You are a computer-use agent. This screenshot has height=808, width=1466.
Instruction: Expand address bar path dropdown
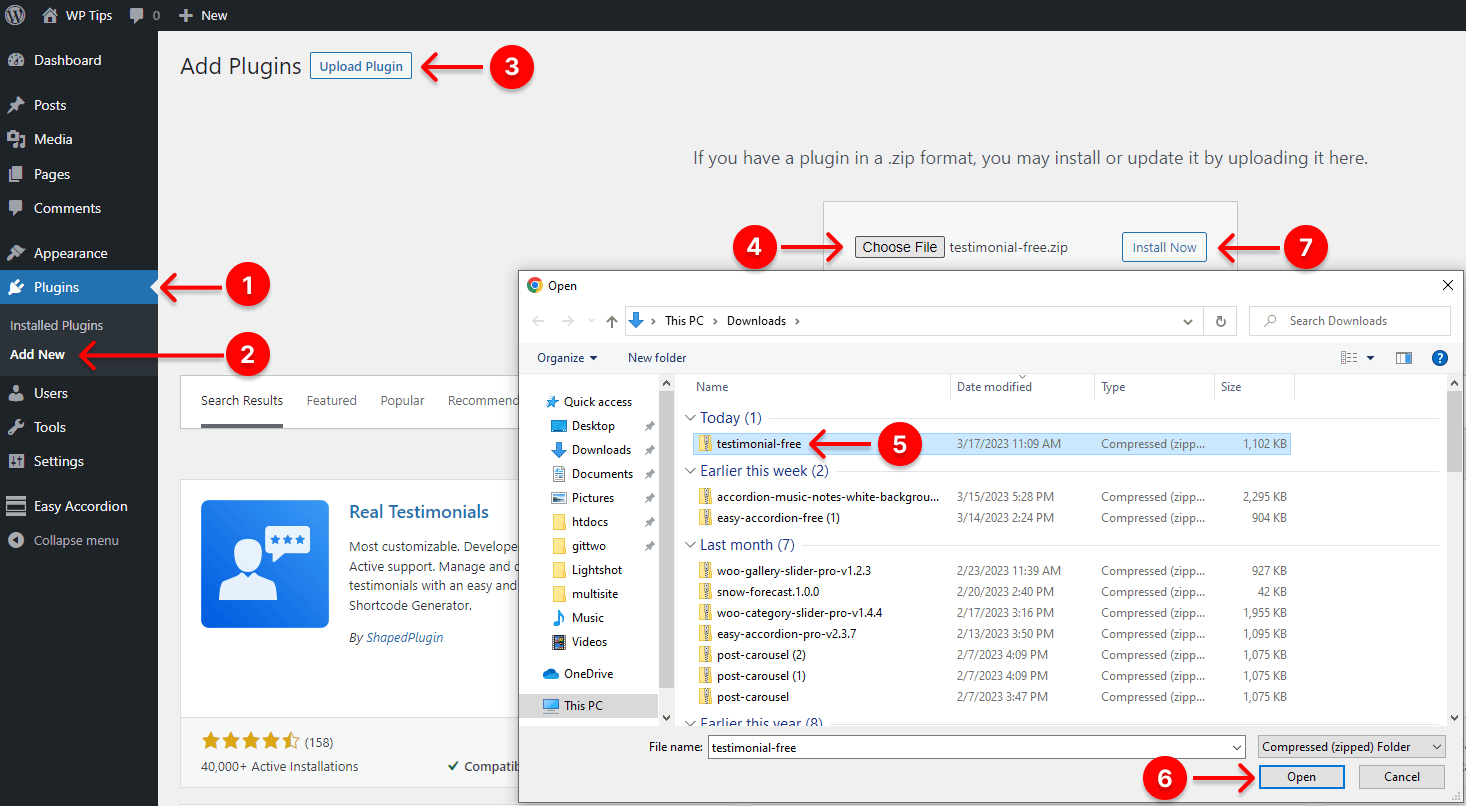(1188, 321)
